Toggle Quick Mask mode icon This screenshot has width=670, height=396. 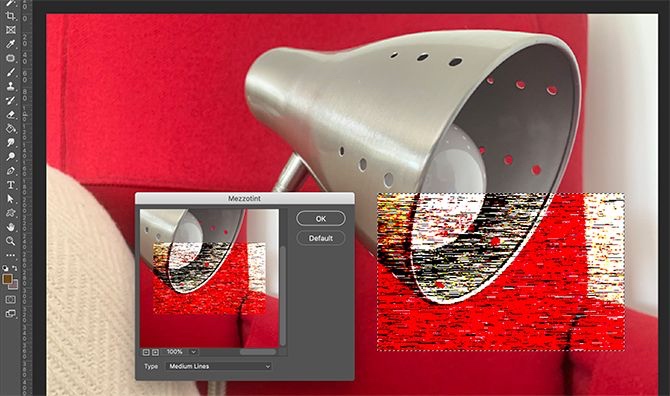pyautogui.click(x=11, y=300)
